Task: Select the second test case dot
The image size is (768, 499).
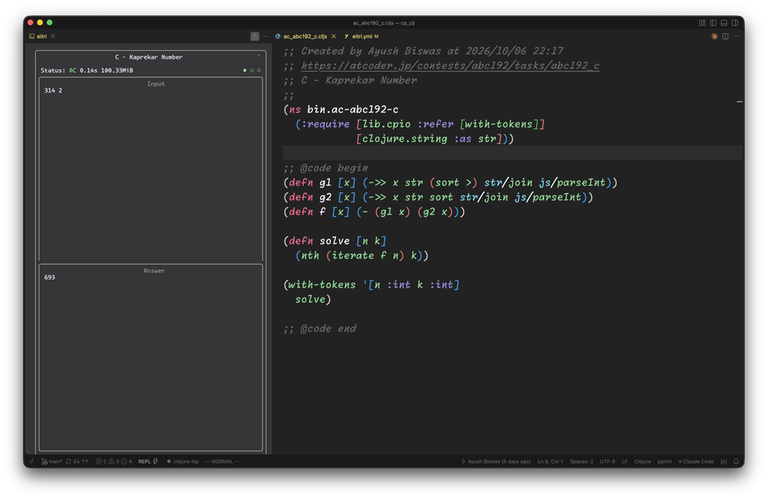Action: [x=252, y=70]
